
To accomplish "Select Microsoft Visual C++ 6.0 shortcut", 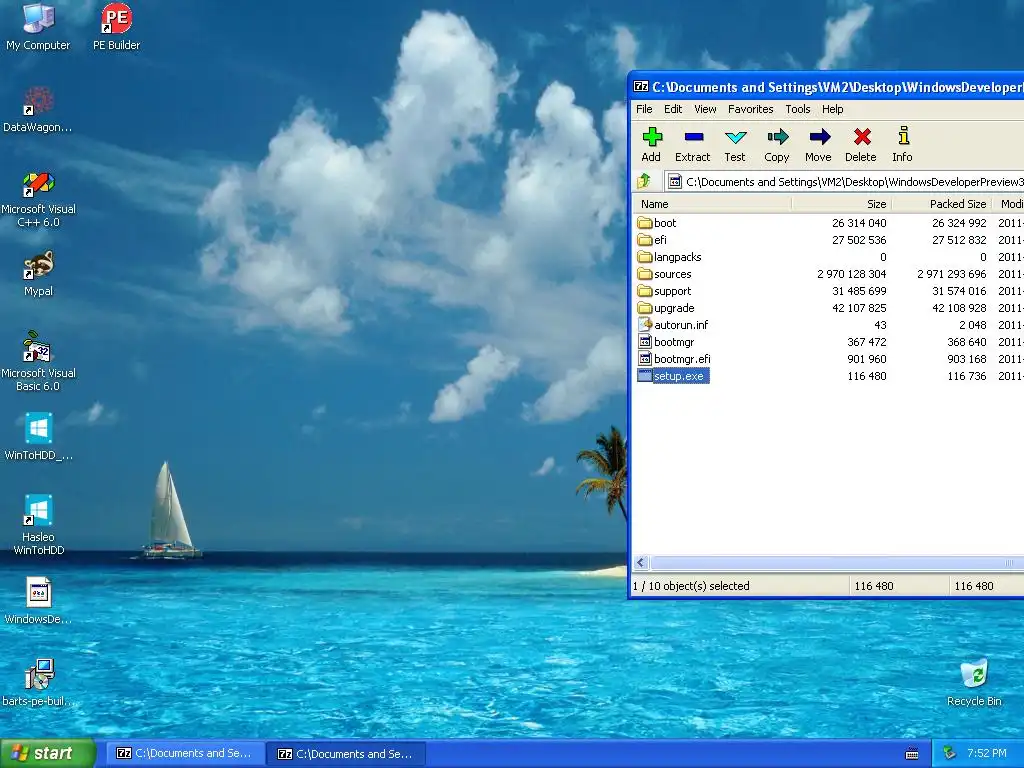I will [38, 198].
